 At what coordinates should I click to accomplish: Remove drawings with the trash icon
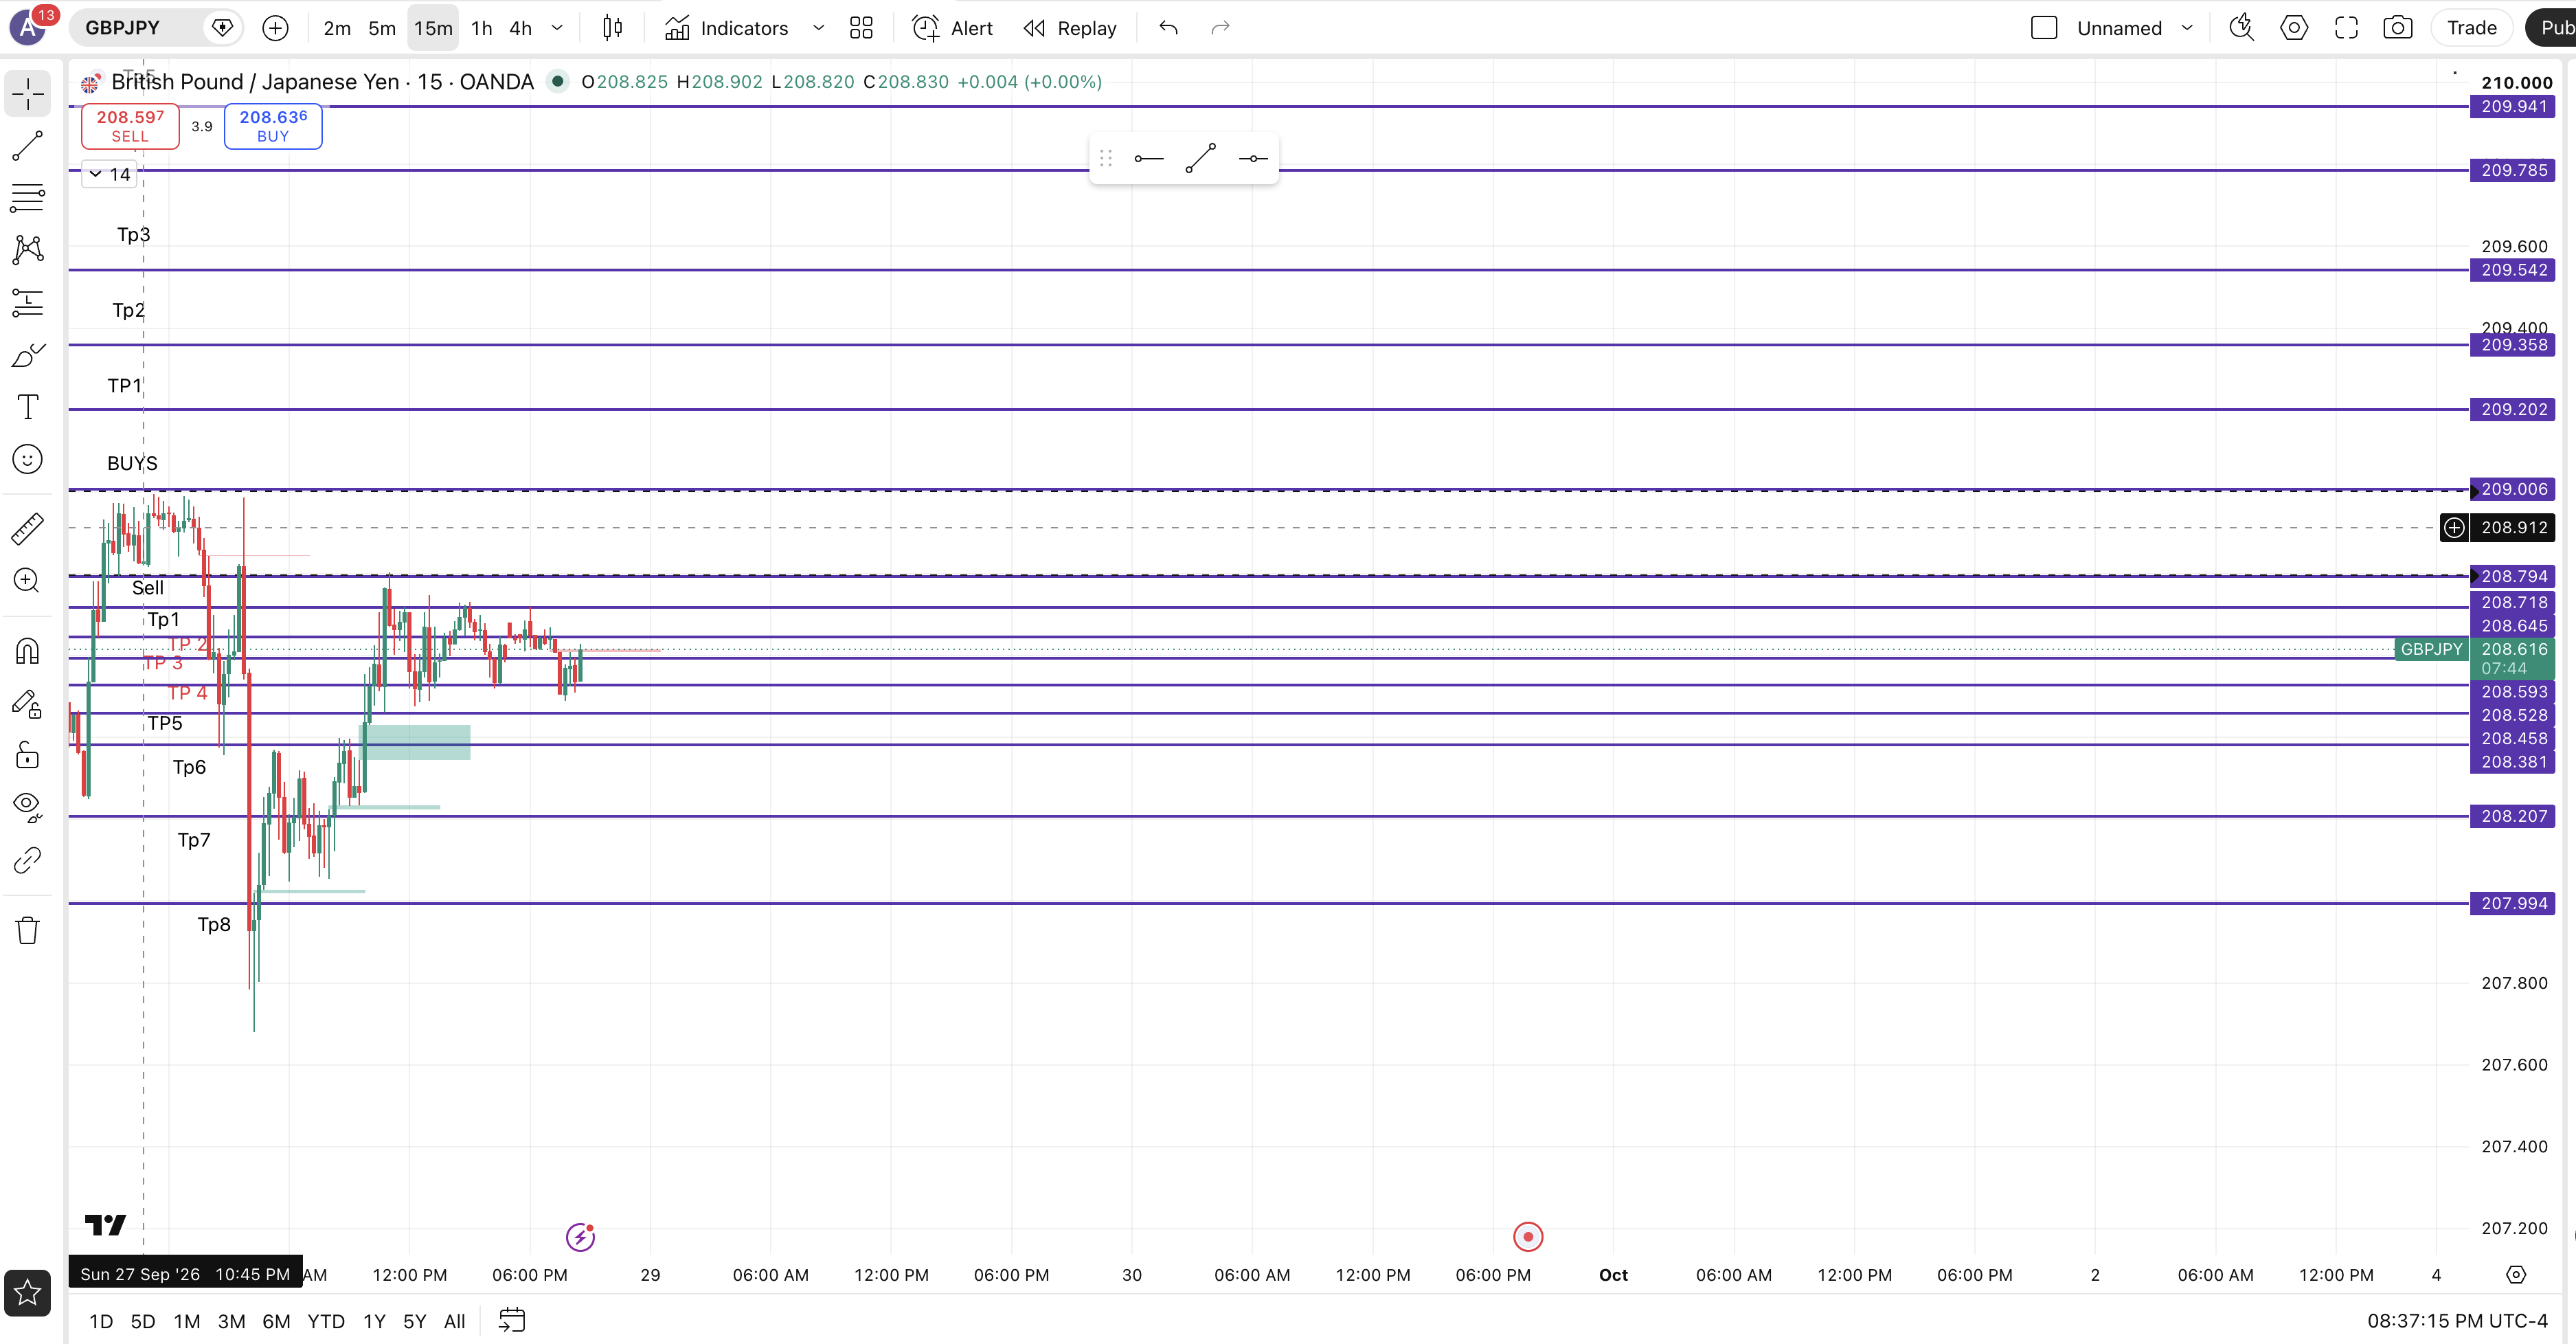pos(27,930)
